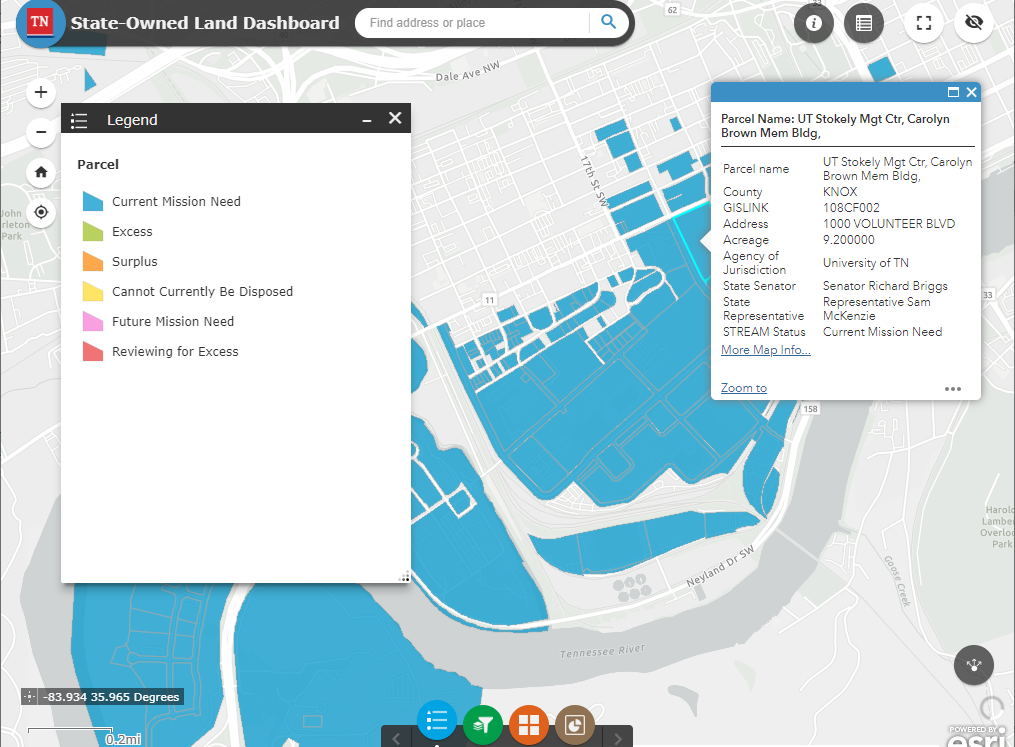Click the STREAM Status Current Mission Need value
This screenshot has height=747, width=1015.
[882, 332]
